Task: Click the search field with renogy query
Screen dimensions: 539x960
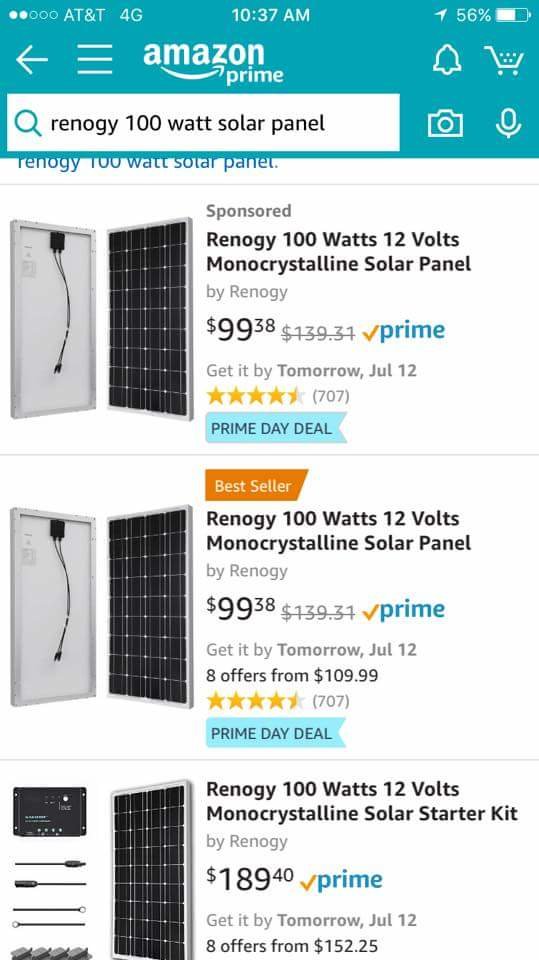Action: [x=203, y=122]
